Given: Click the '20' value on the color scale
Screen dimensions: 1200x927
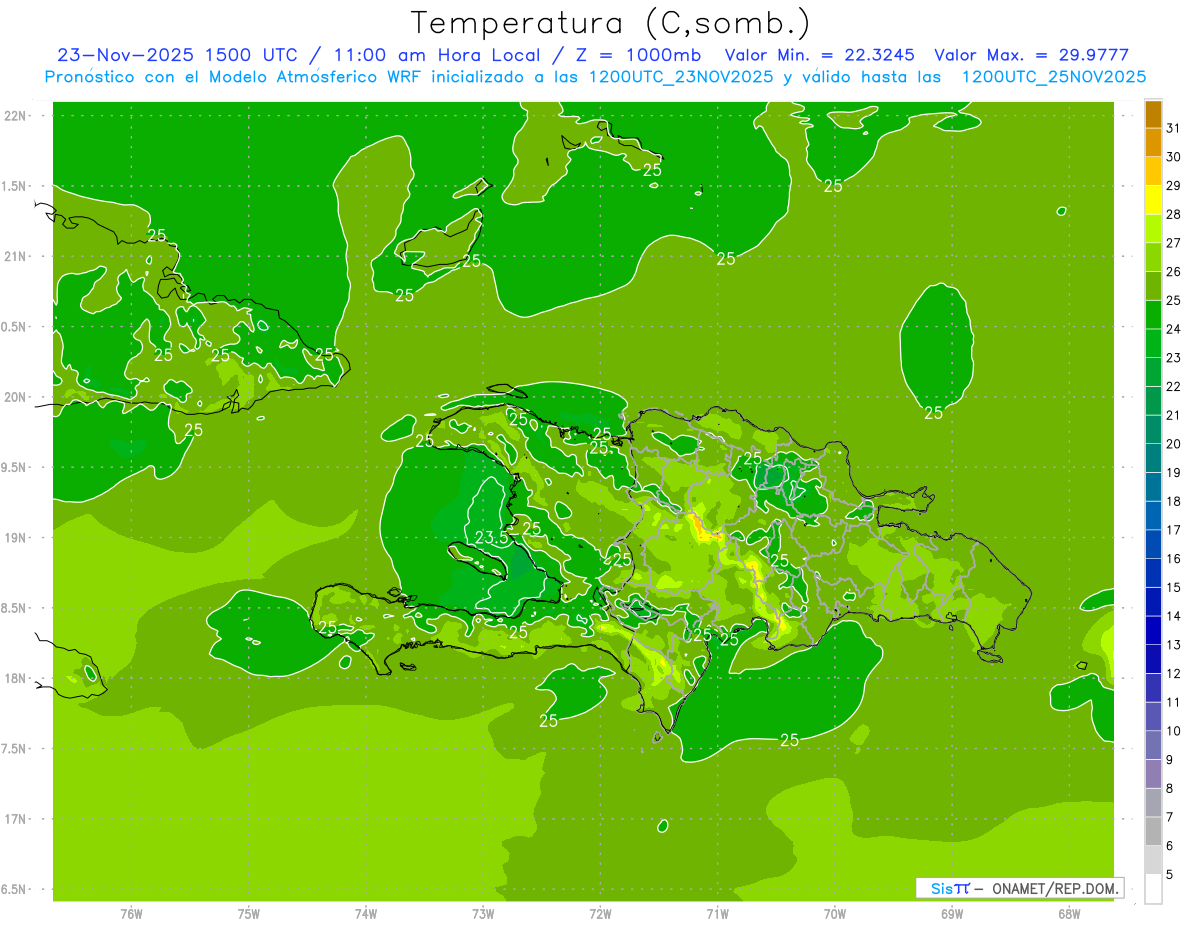Looking at the screenshot, I should pos(1174,444).
